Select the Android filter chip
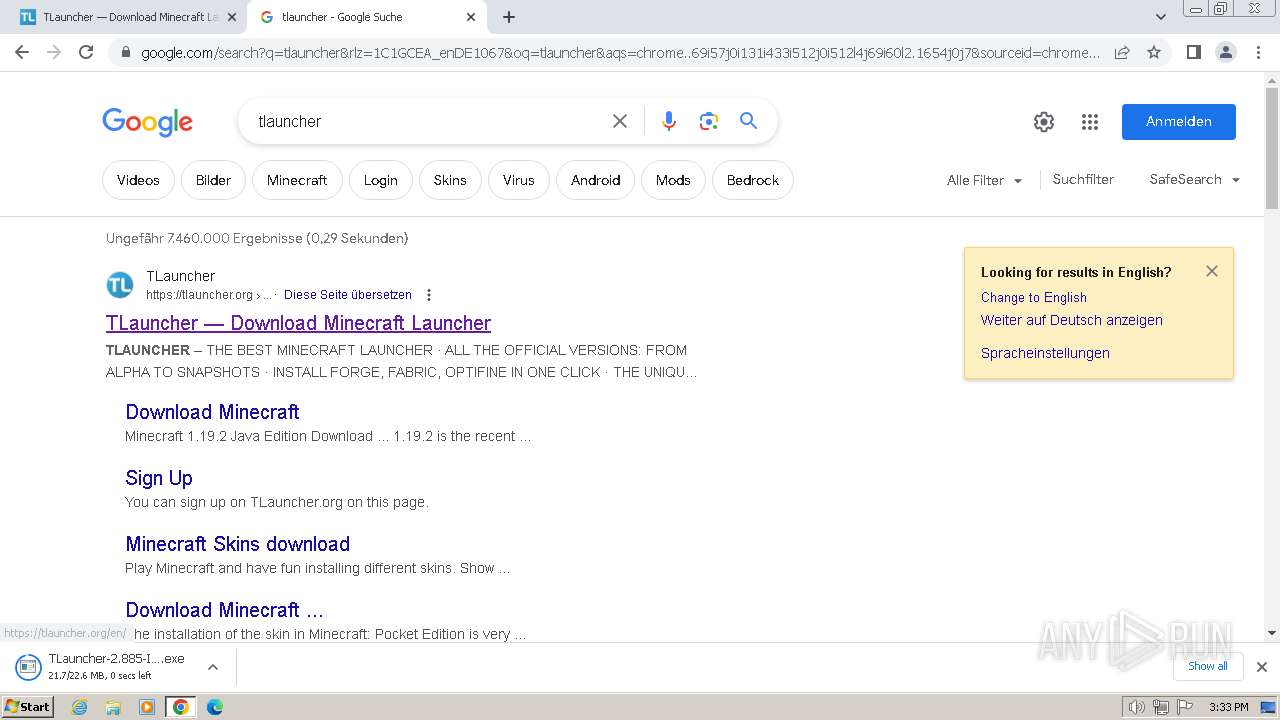The height and width of the screenshot is (720, 1280). pos(596,180)
